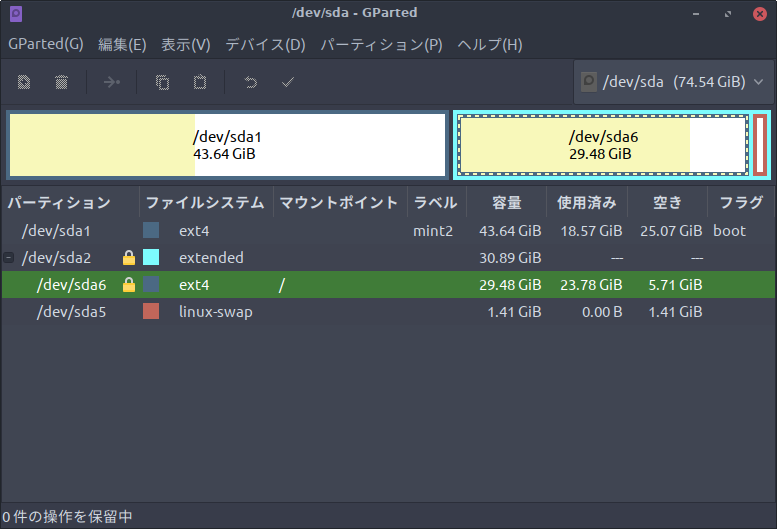The image size is (777, 529).
Task: Click the 空き column header
Action: [667, 202]
